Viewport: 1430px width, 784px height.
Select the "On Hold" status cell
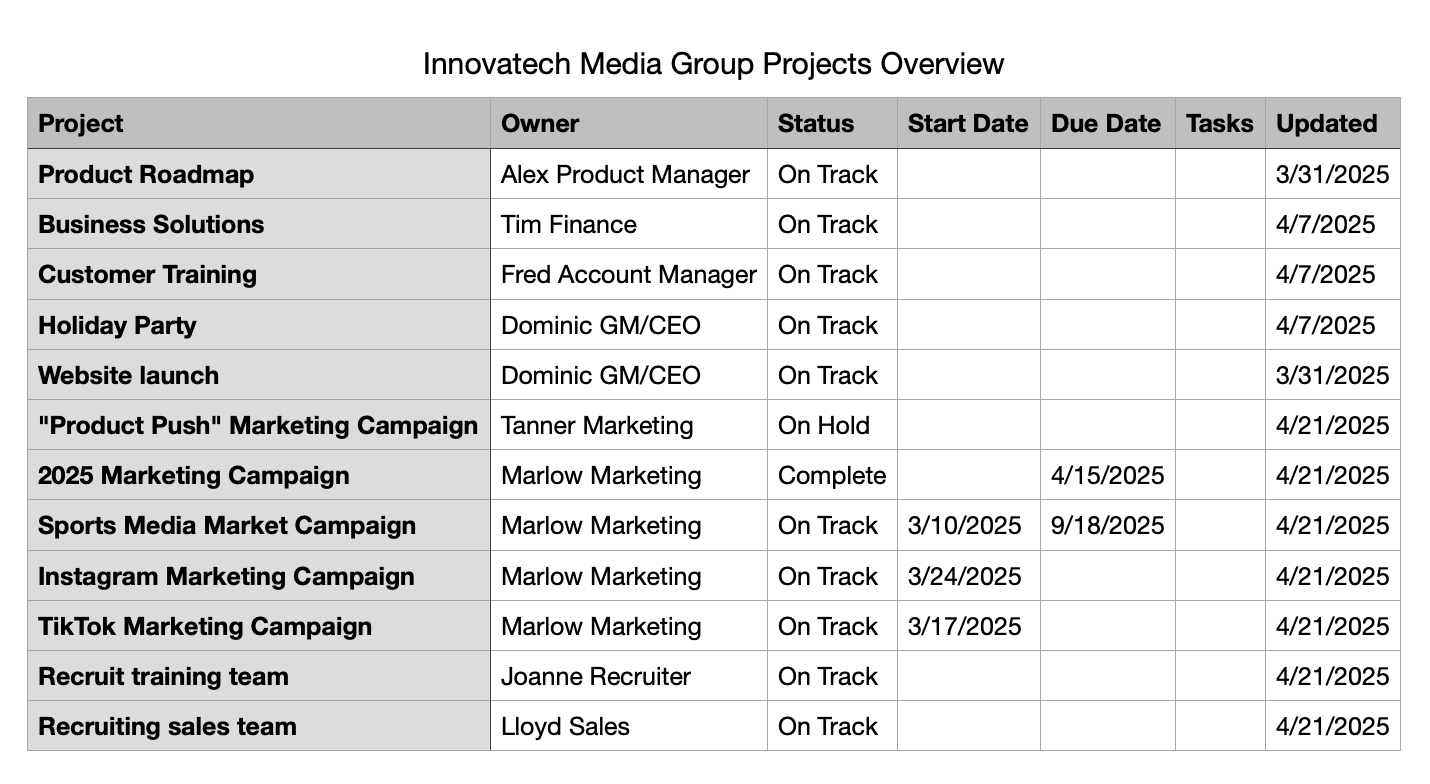[824, 425]
